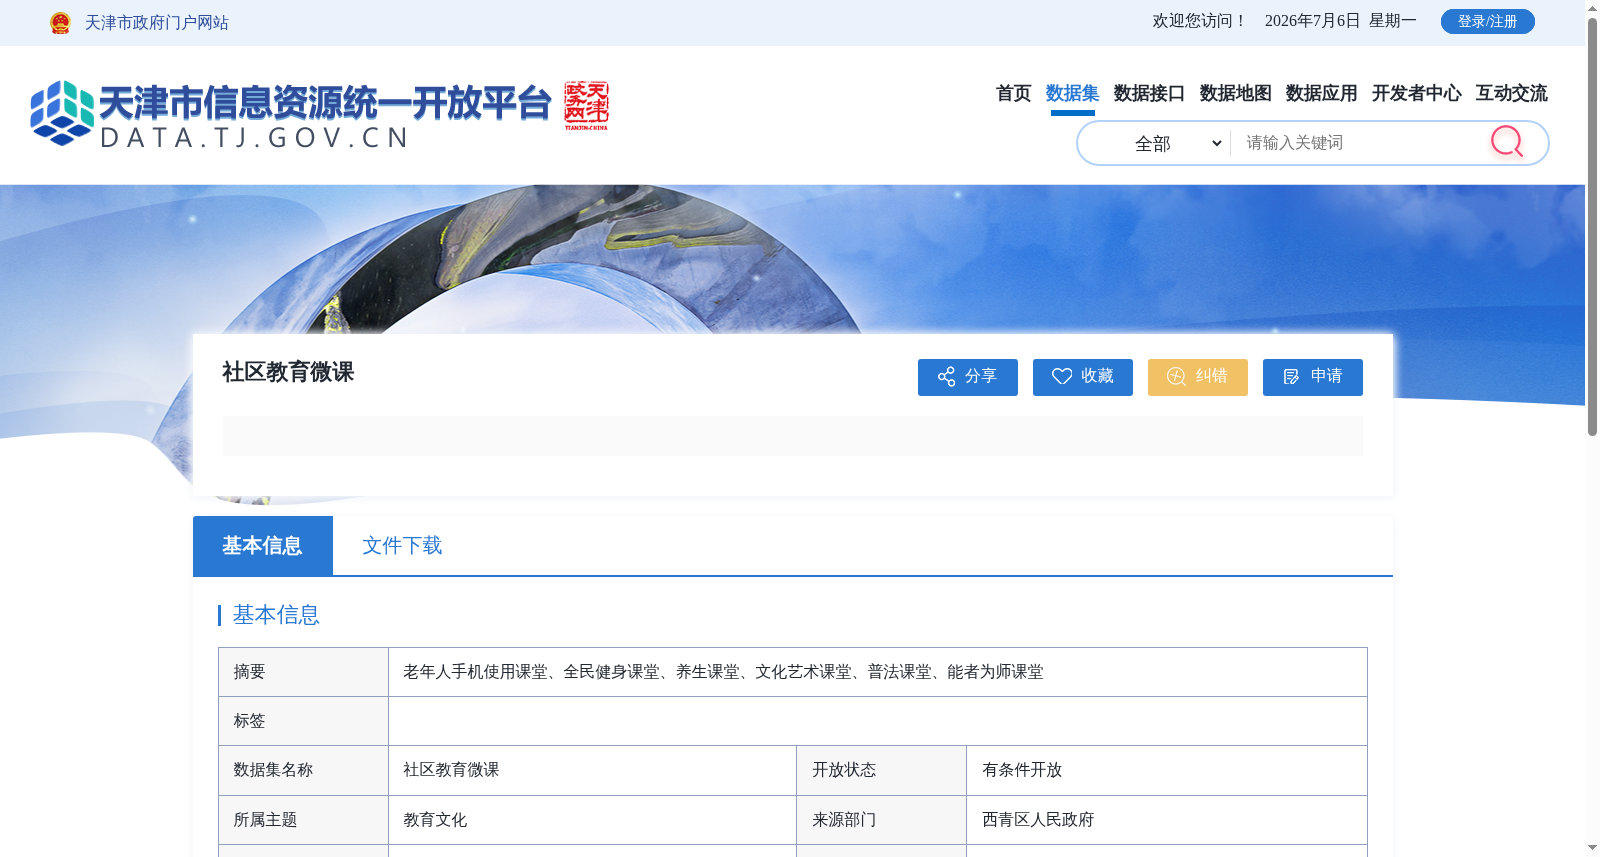Open the Tianjin data platform logo

pos(290,114)
